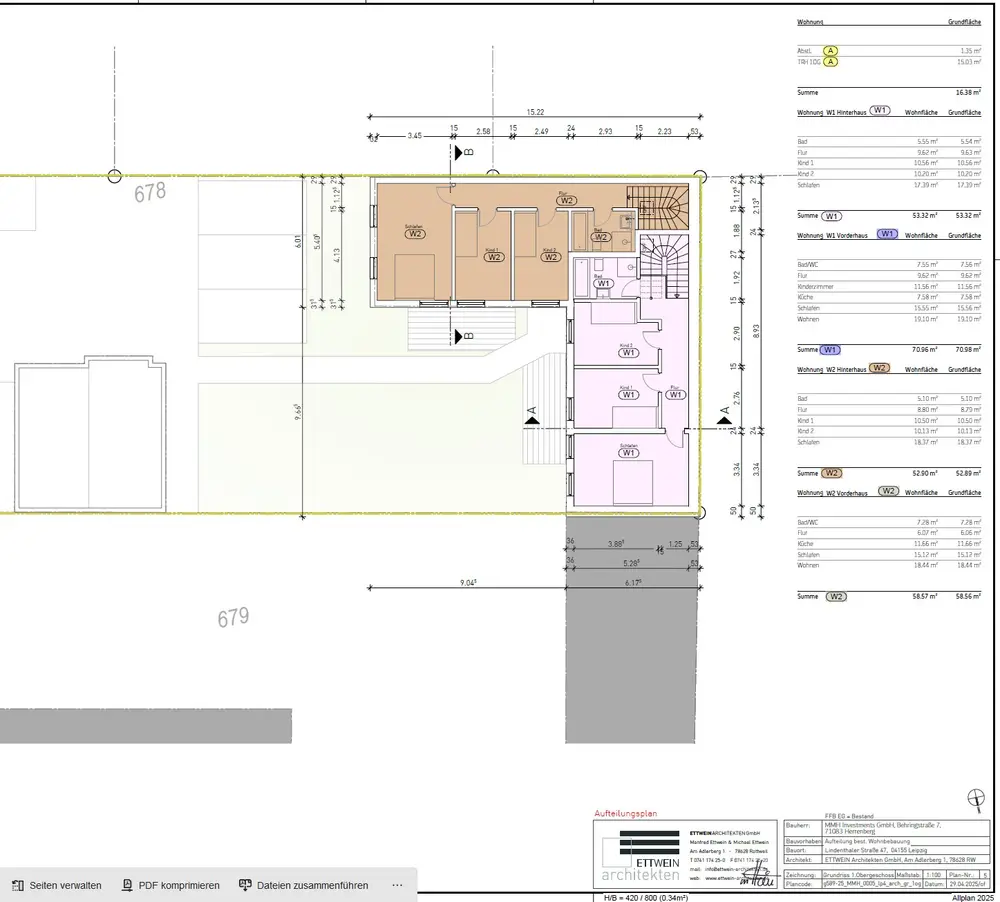The width and height of the screenshot is (1000, 902).
Task: Click the right section marker A
Action: point(724,416)
